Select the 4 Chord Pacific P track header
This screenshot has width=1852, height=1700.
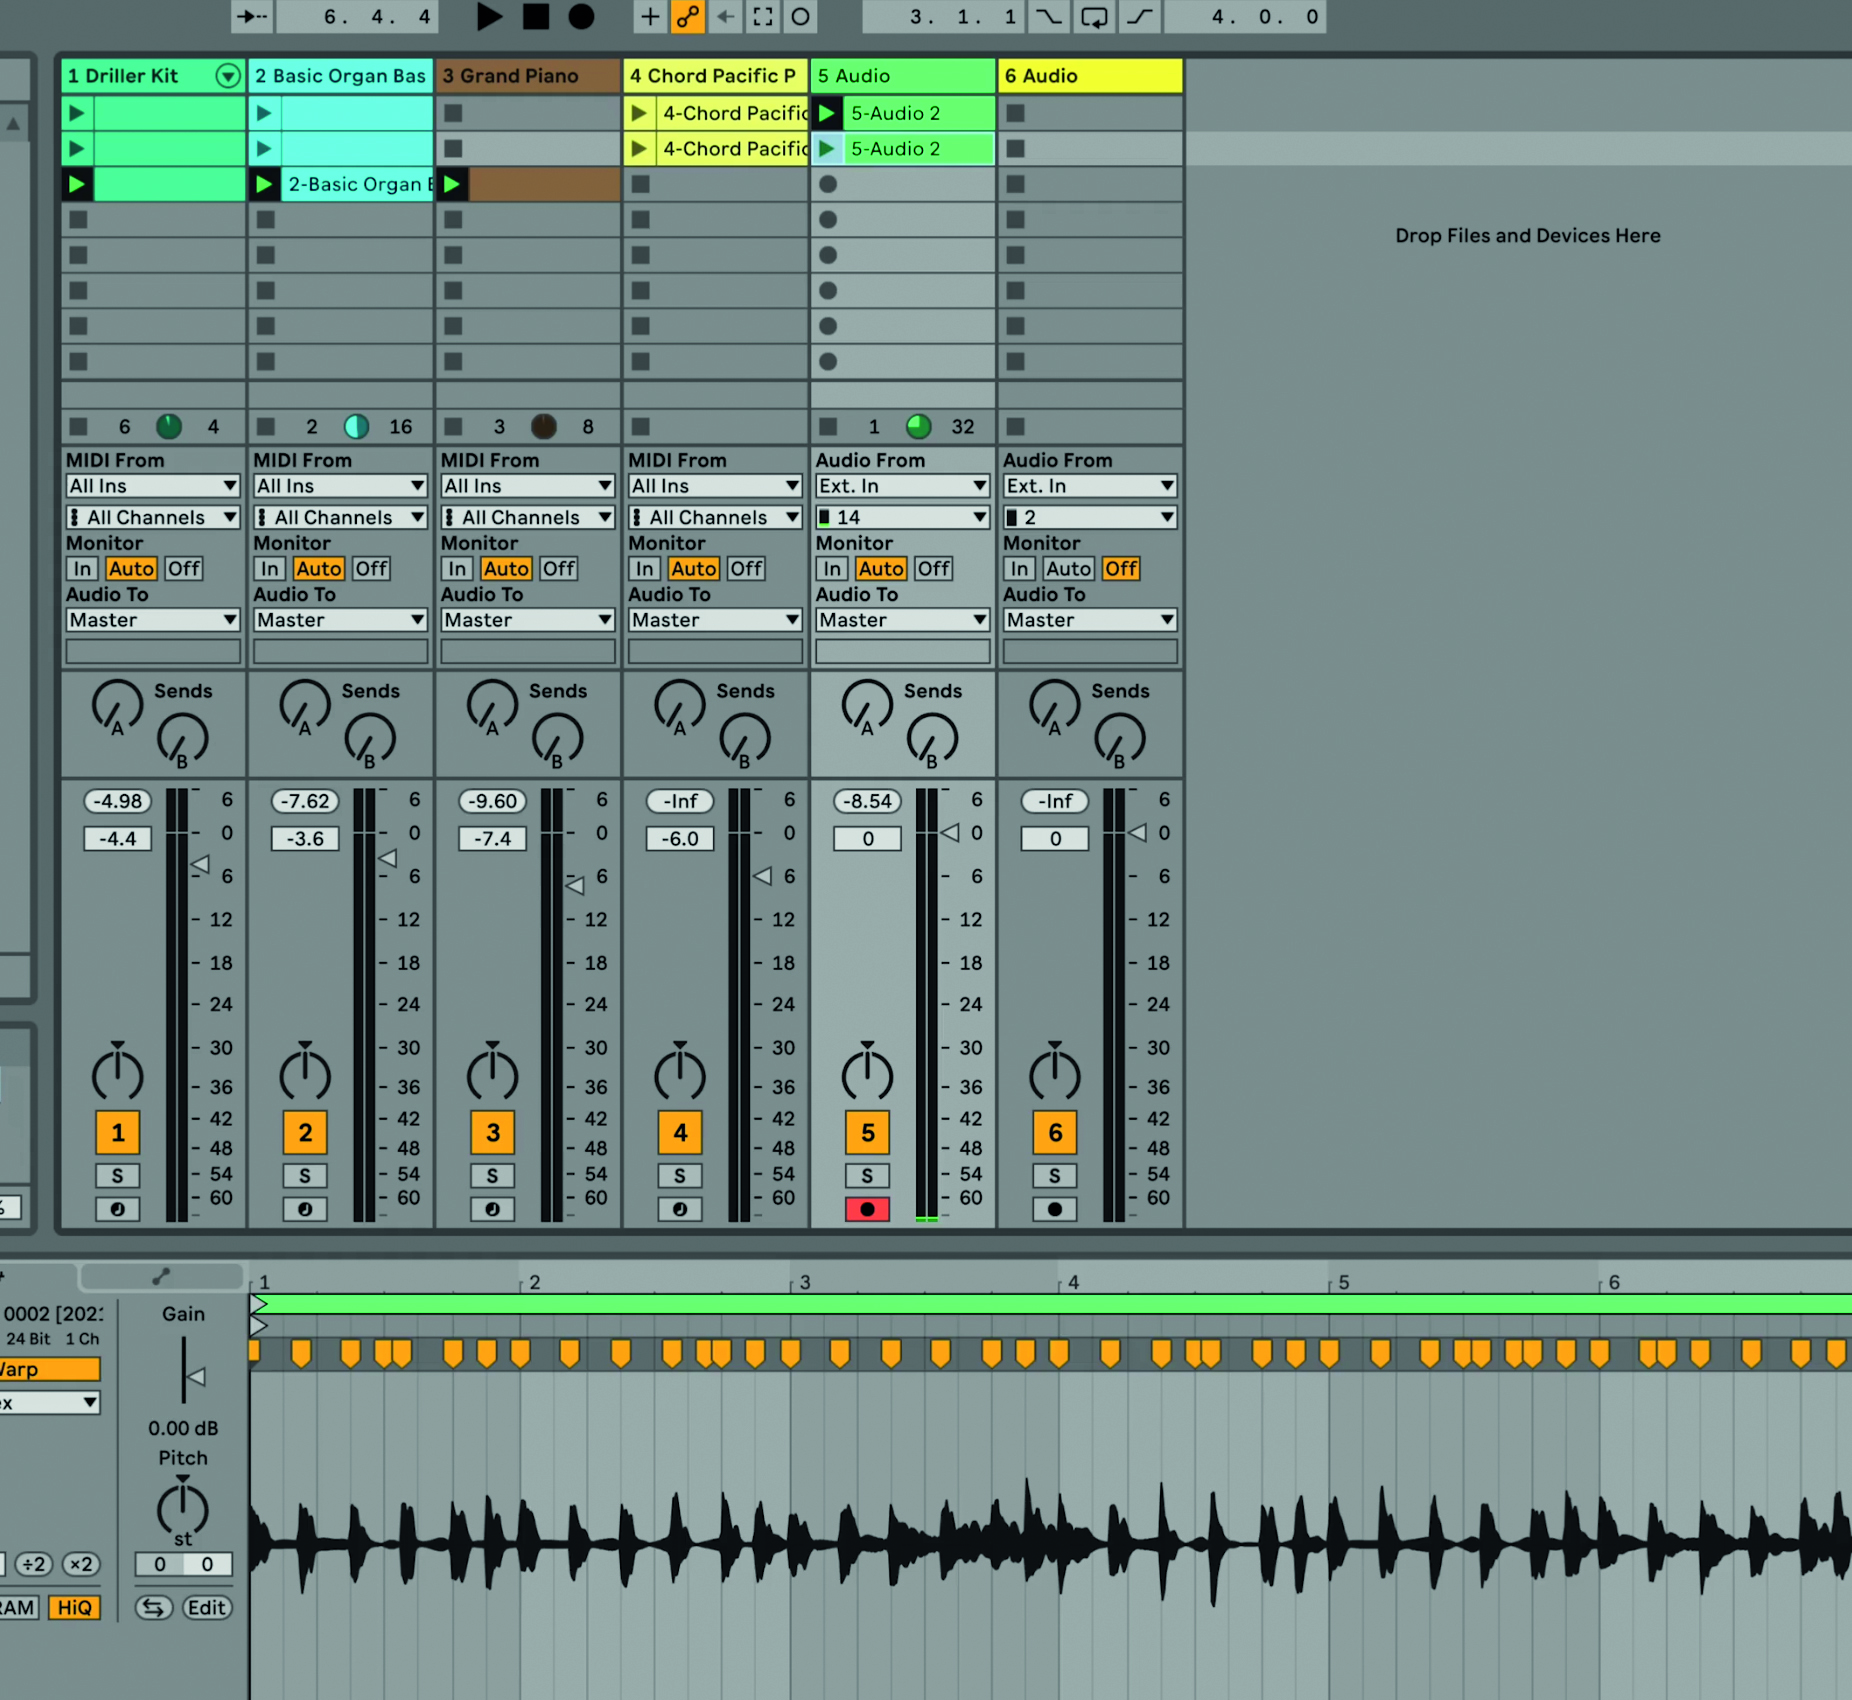pos(716,76)
